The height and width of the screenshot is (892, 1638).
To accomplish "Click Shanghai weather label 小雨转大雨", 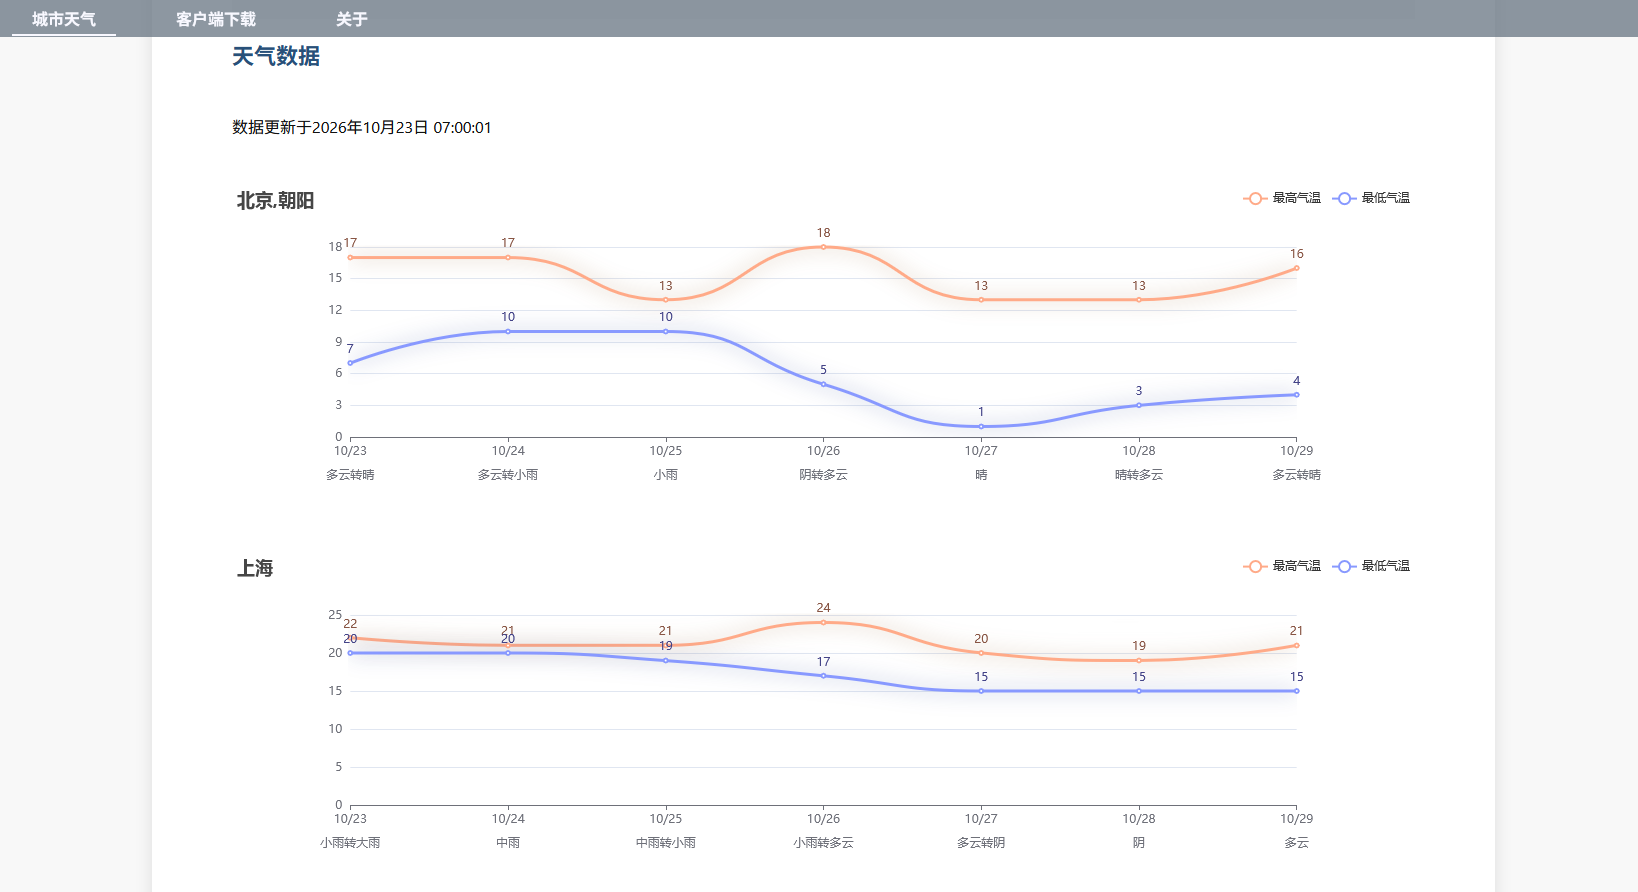I will pyautogui.click(x=350, y=843).
